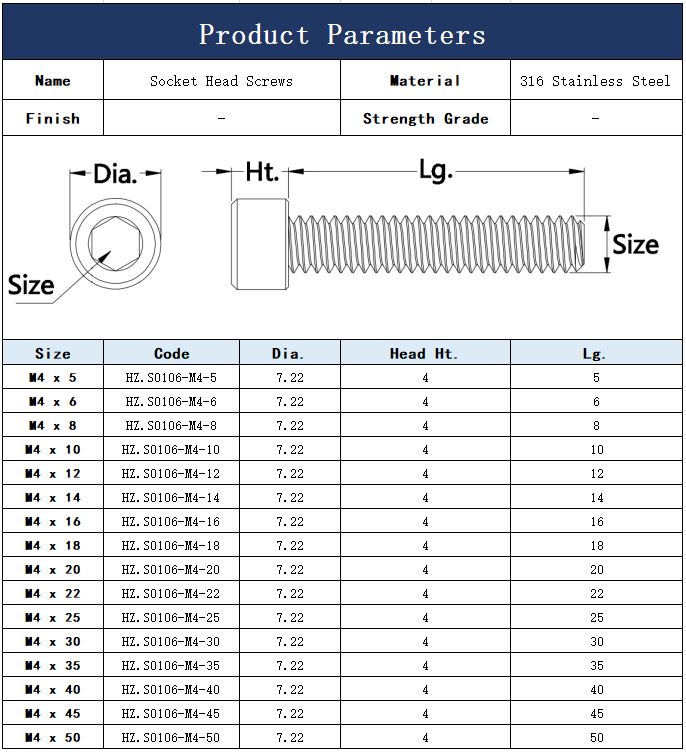The height and width of the screenshot is (754, 686).
Task: Select the Lg. column header in the table
Action: [595, 353]
